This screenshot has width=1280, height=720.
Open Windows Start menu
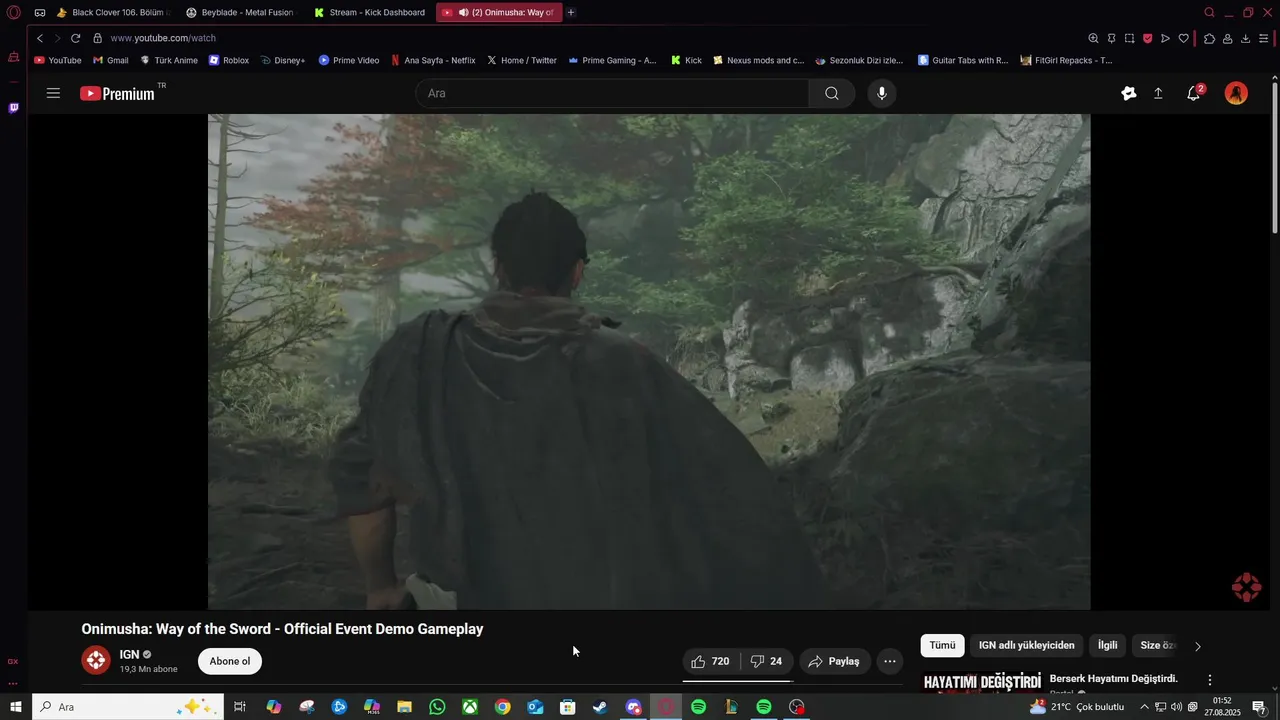point(15,707)
